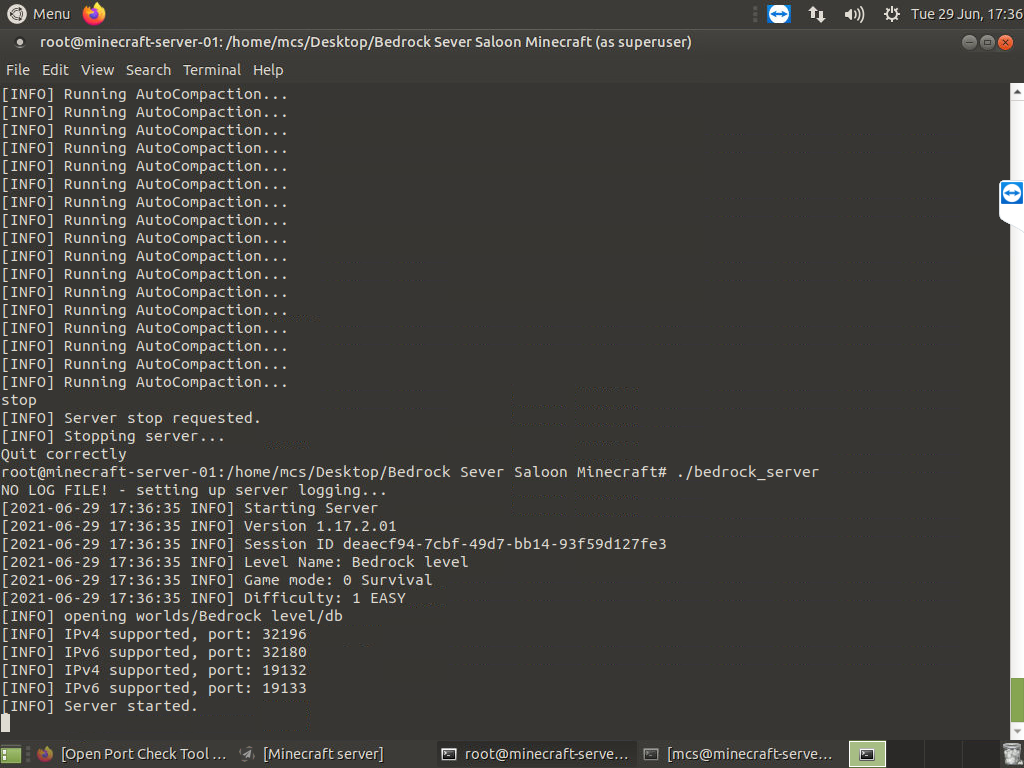
Task: Click the Session ID log line
Action: 334,545
